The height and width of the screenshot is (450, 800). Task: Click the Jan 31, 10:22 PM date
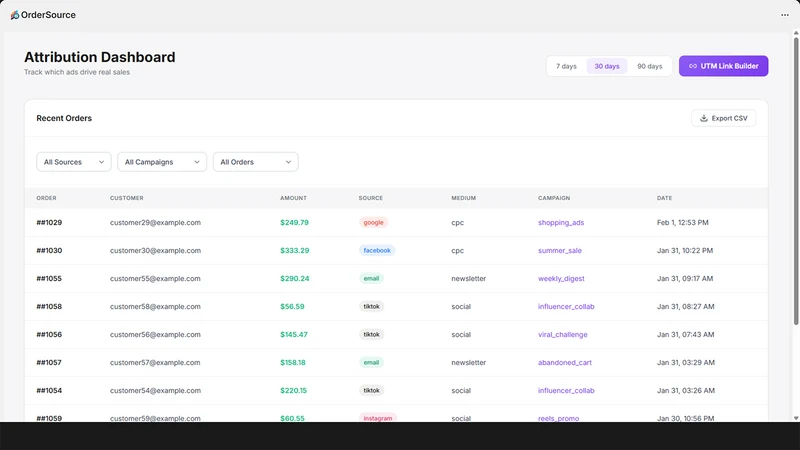(685, 251)
